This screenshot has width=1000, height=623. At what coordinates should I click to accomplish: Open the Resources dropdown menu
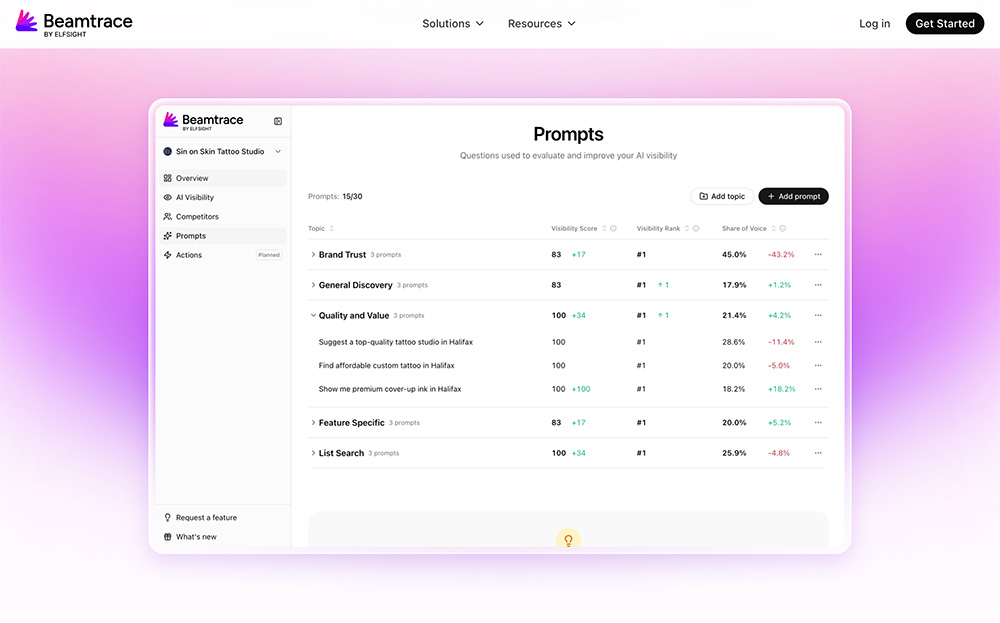(541, 24)
